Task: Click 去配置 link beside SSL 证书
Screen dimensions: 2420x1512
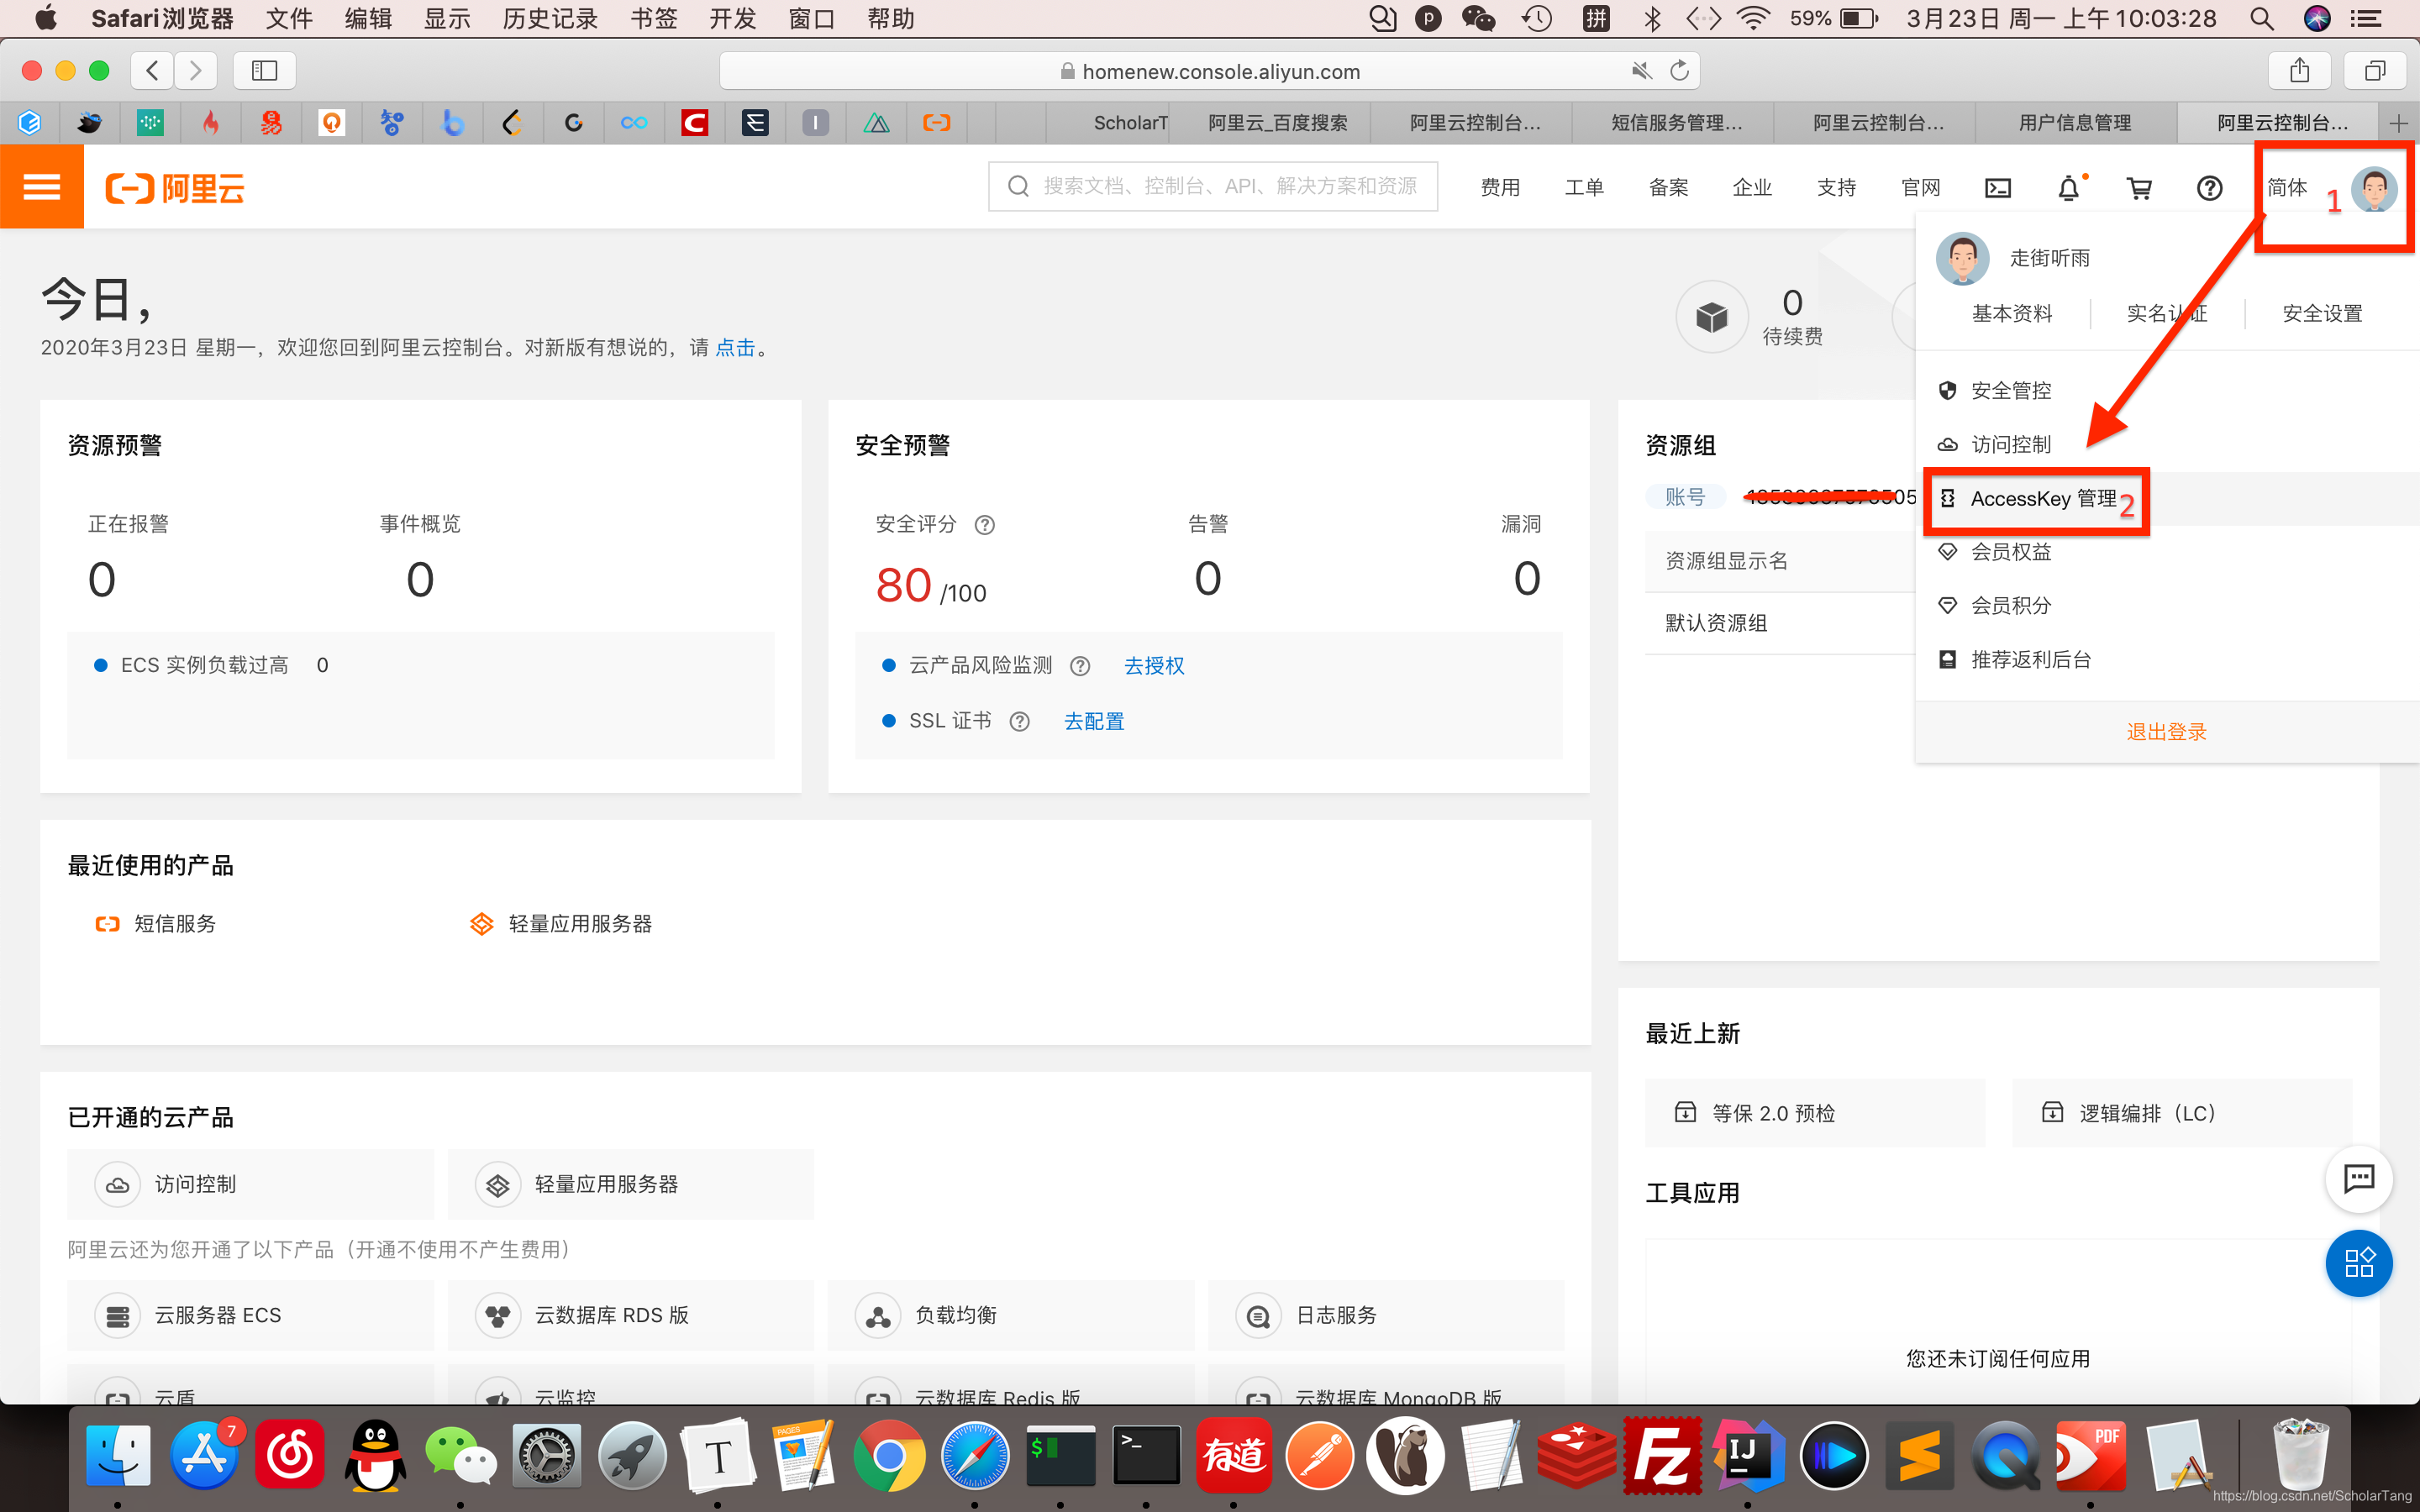Action: (x=1094, y=722)
